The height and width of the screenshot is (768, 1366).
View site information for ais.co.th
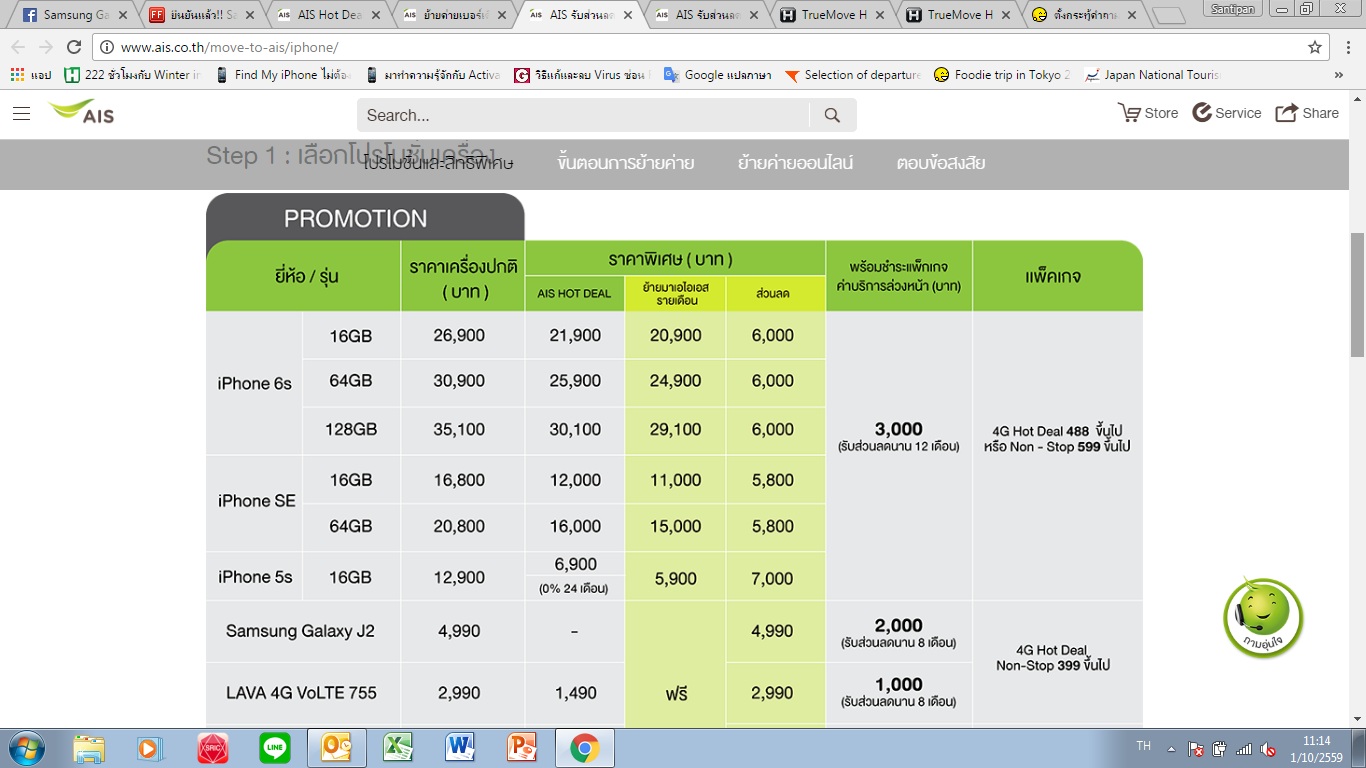(x=106, y=47)
